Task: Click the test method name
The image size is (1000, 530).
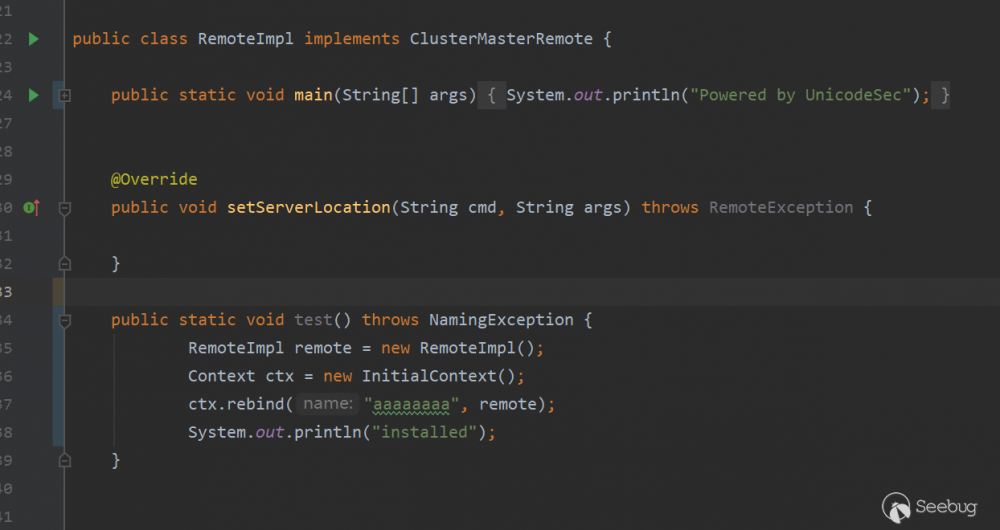Action: point(313,320)
